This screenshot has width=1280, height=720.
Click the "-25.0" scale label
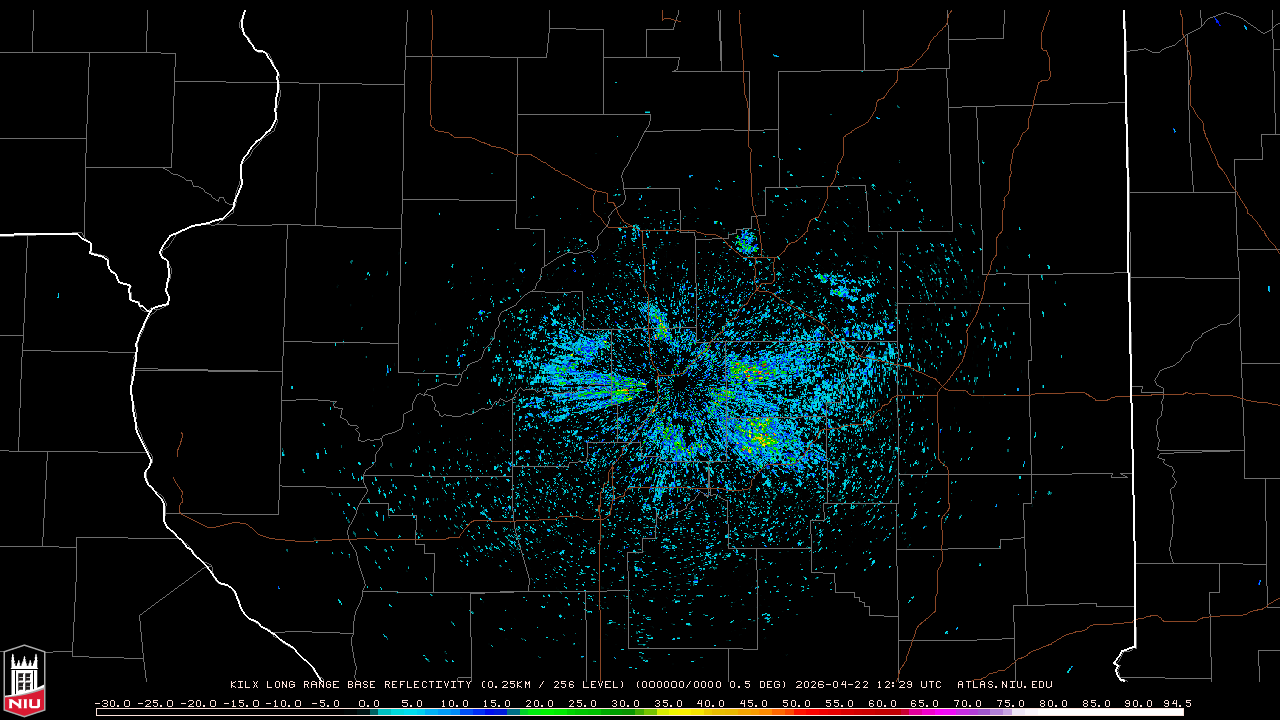[154, 703]
